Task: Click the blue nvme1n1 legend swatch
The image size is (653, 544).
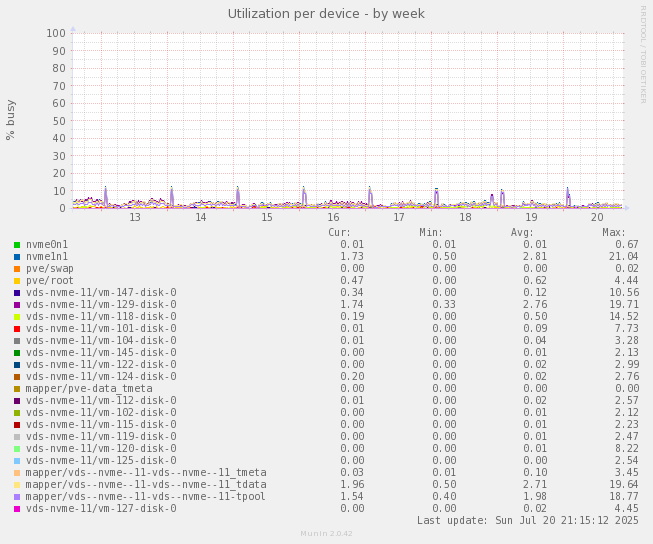Action: point(17,257)
